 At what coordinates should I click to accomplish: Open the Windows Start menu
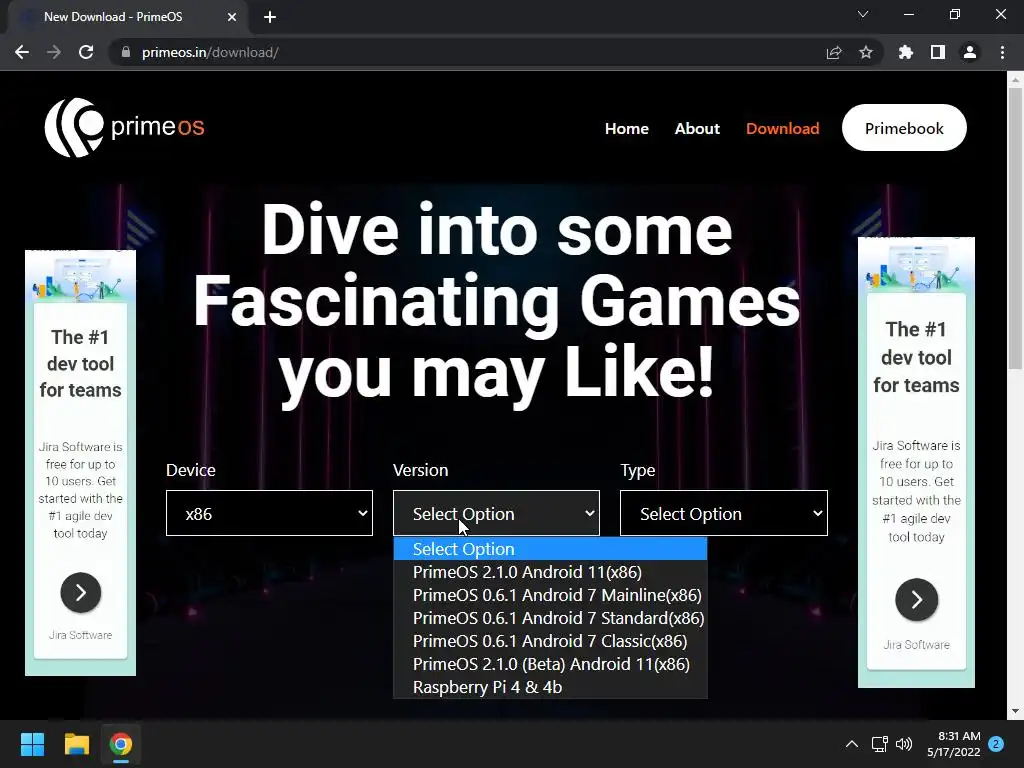[x=32, y=744]
